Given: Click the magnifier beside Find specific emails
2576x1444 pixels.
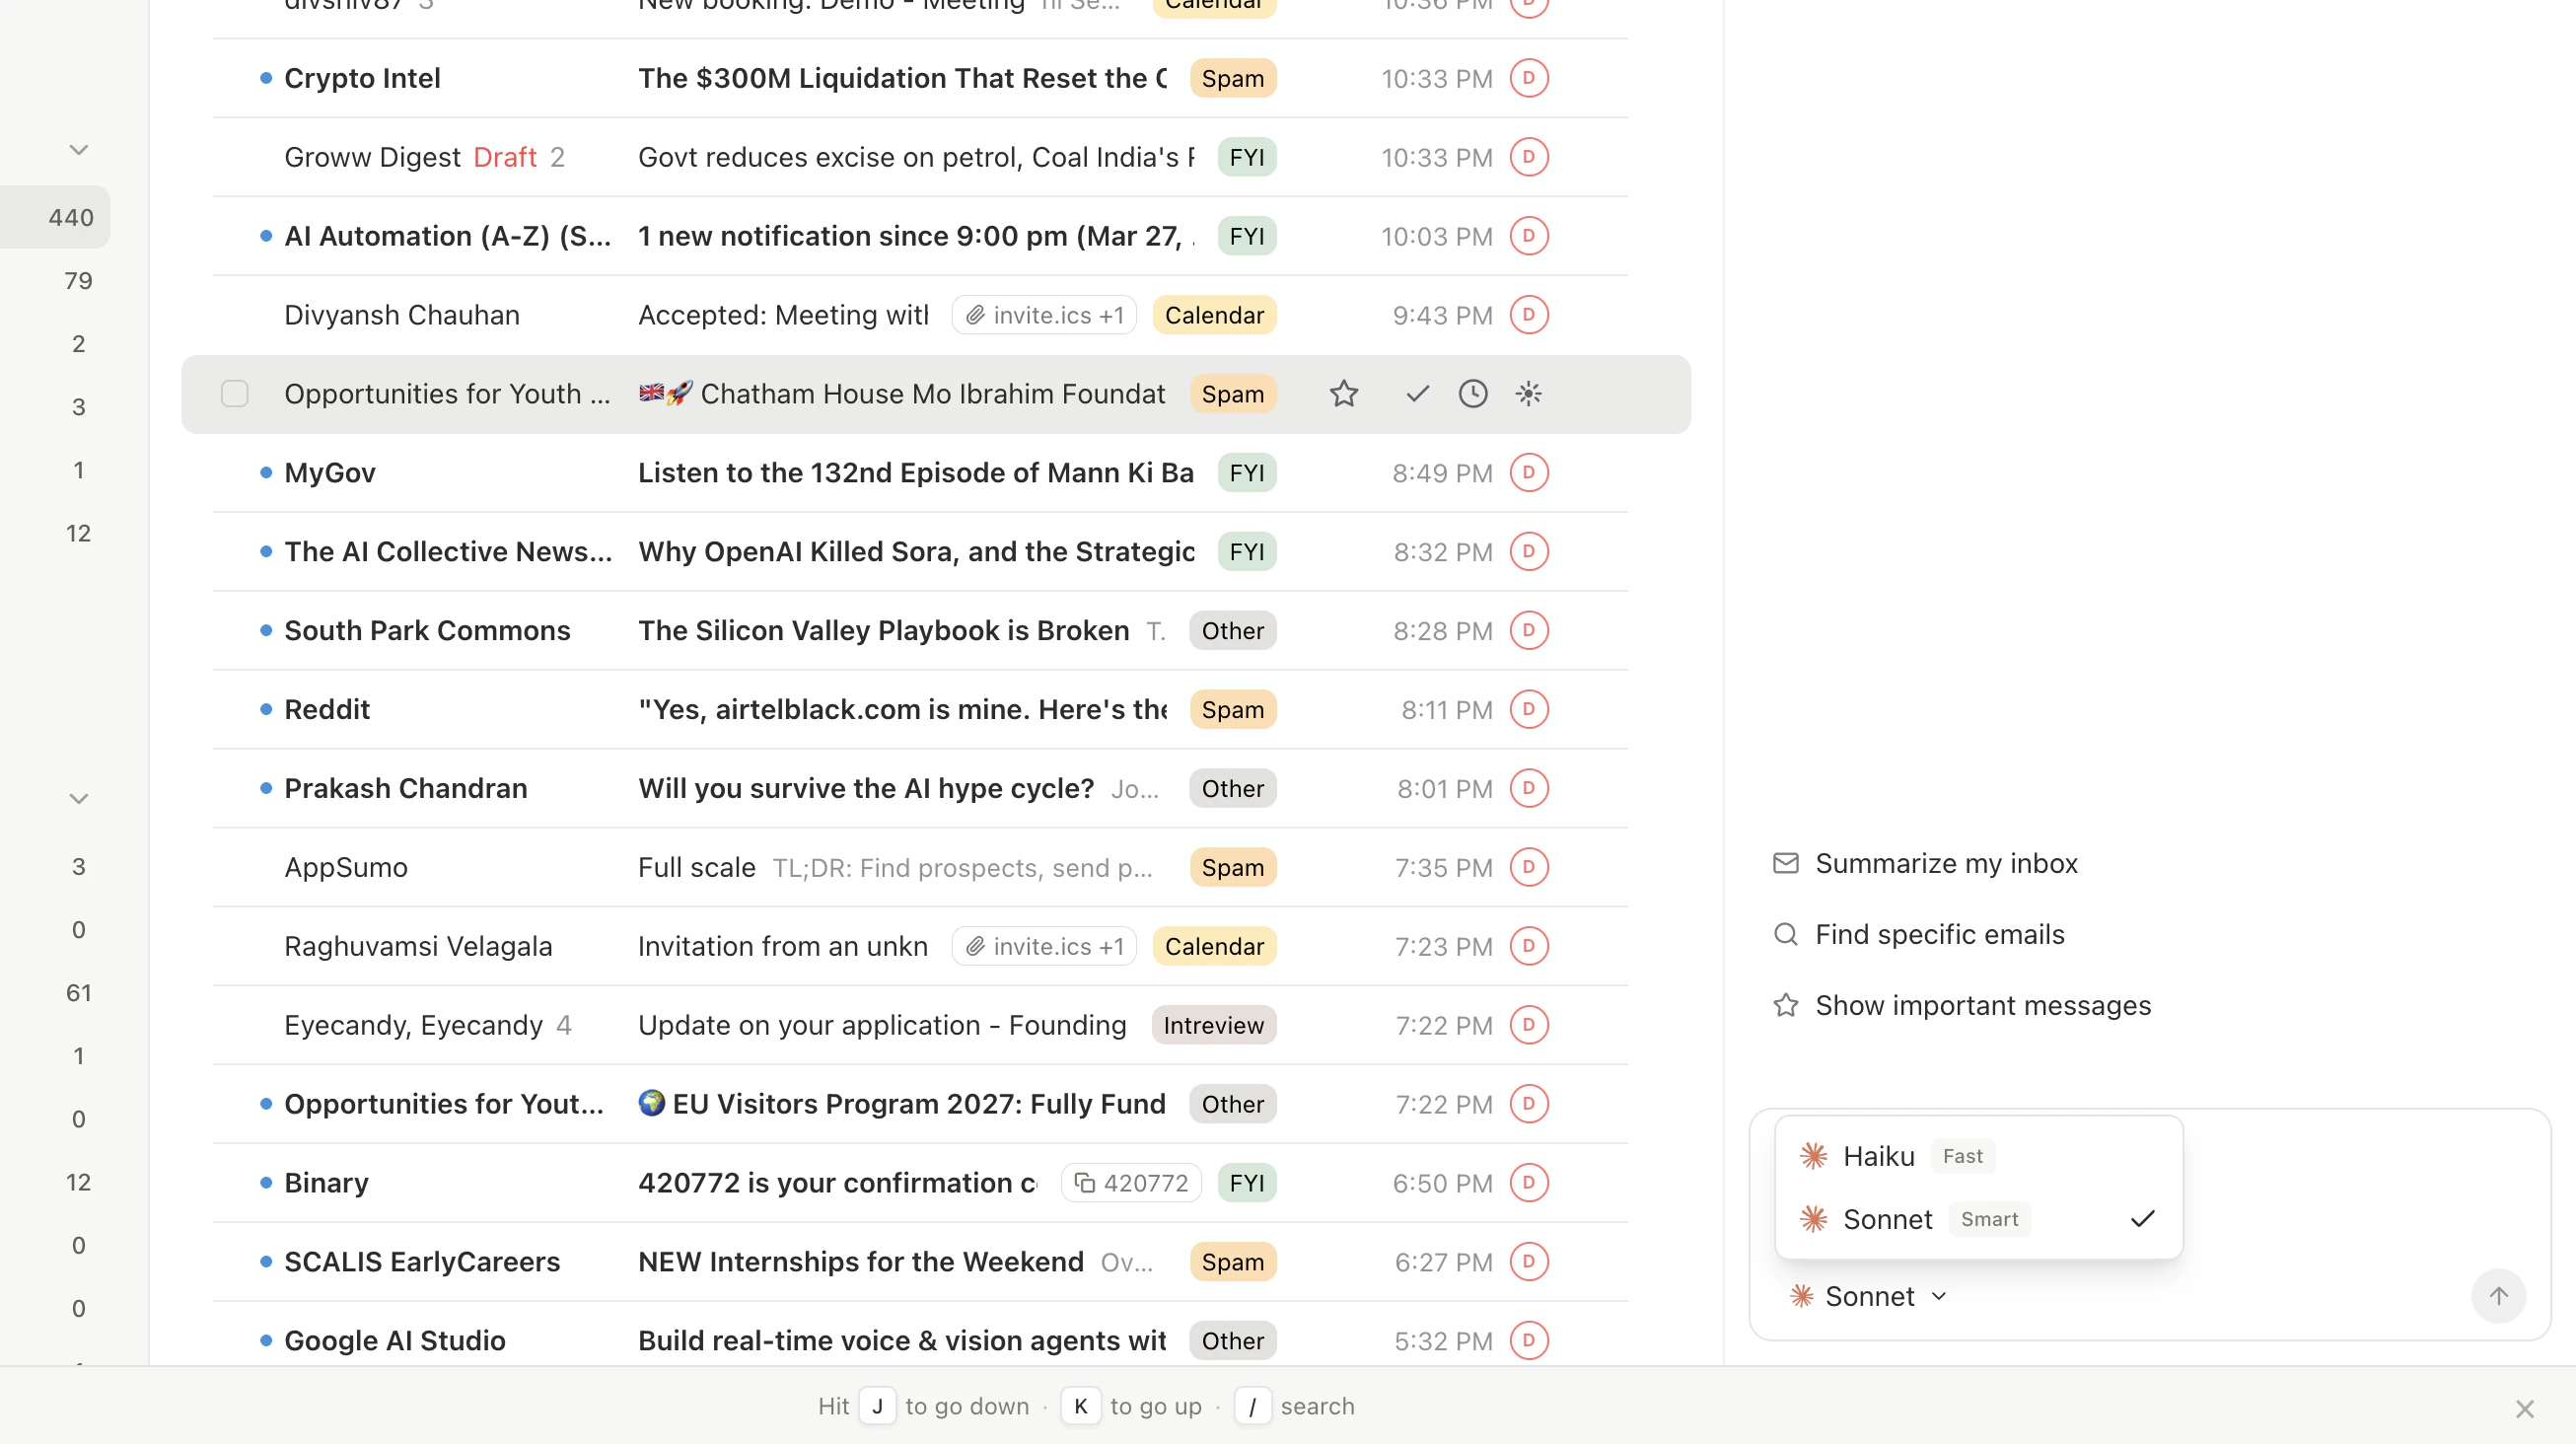Looking at the screenshot, I should (1786, 933).
